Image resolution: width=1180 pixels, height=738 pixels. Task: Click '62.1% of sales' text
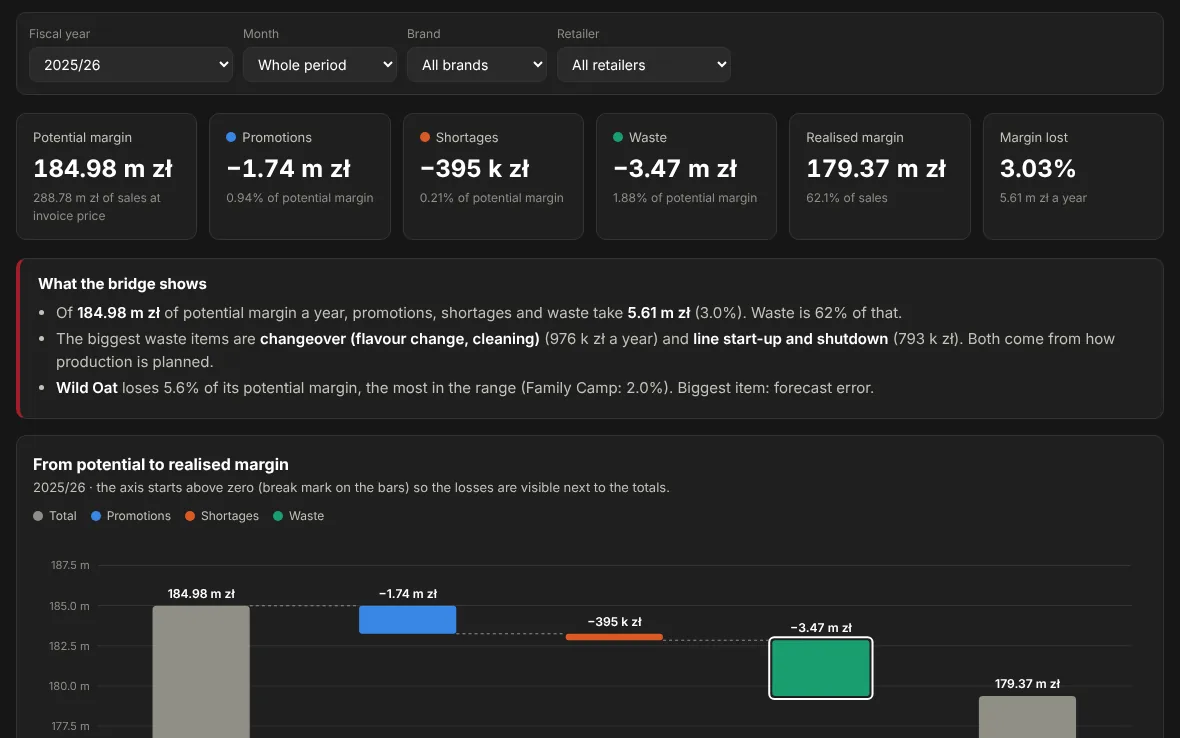pyautogui.click(x=847, y=198)
